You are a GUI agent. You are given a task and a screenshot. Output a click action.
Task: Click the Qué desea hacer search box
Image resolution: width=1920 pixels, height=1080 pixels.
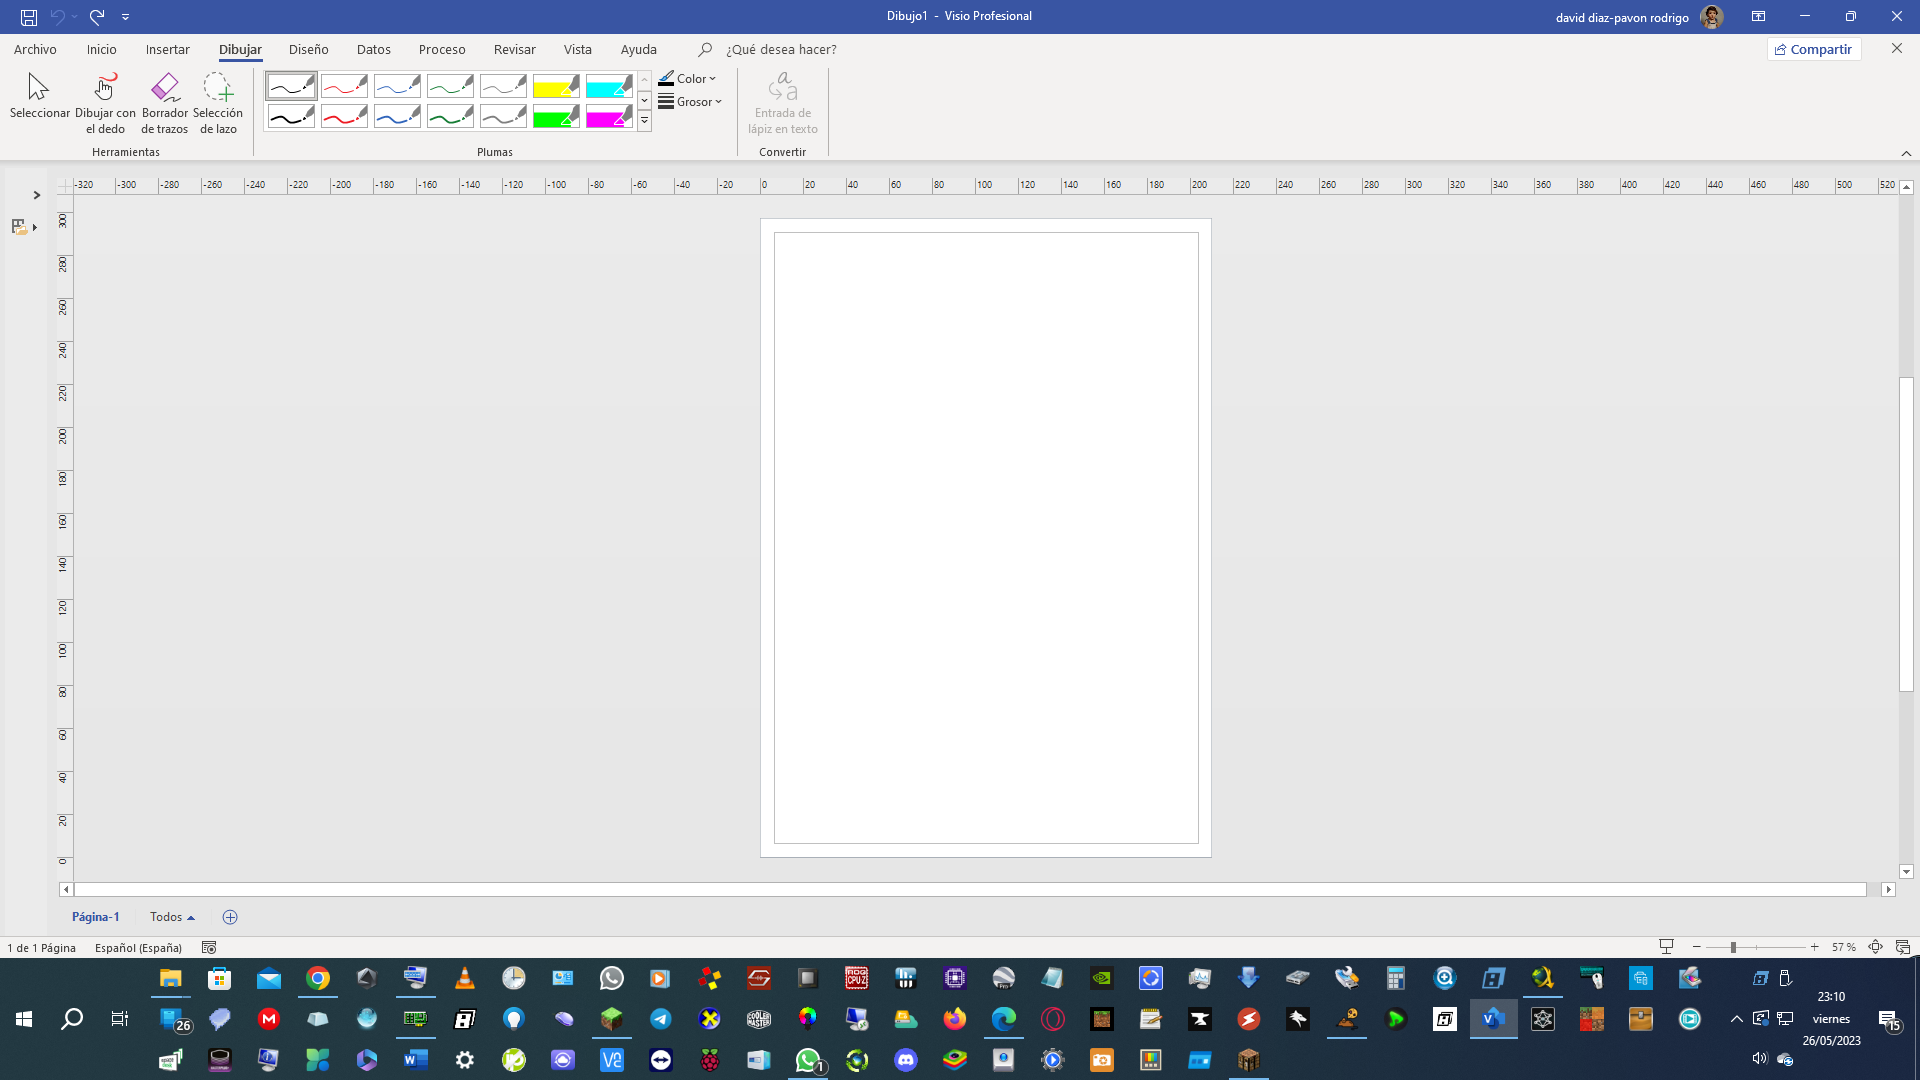781,49
